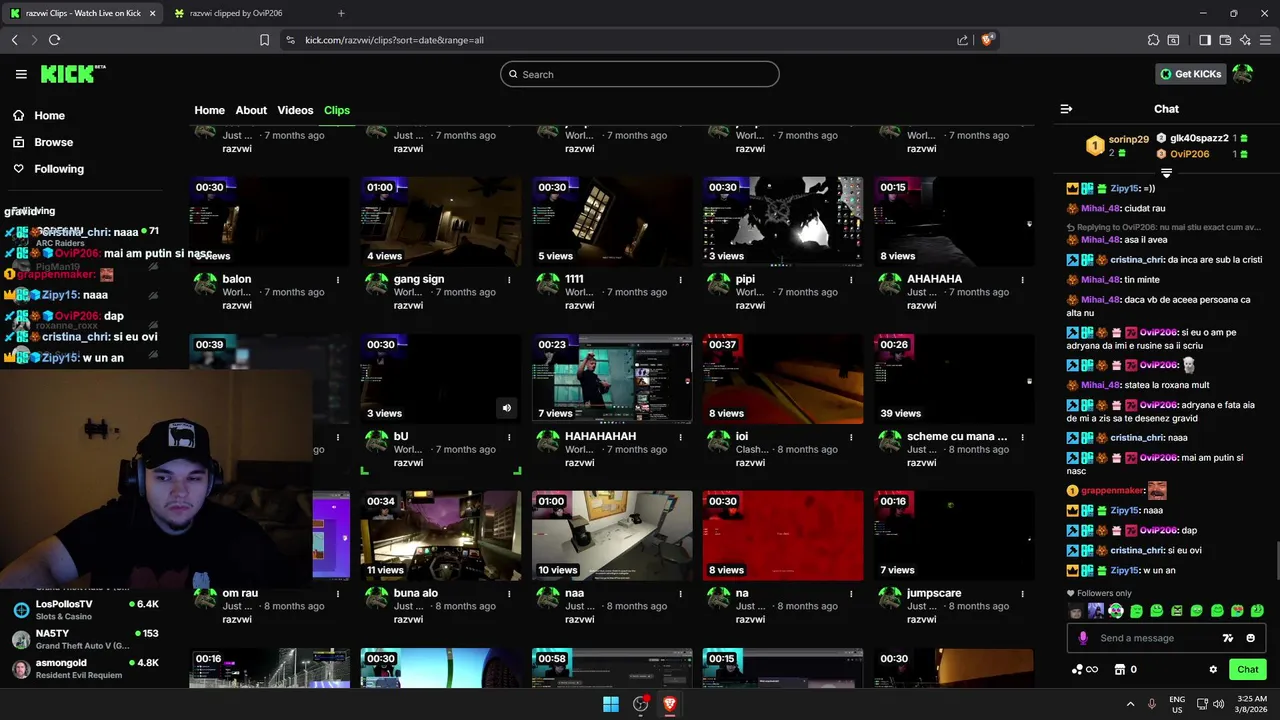
Task: Open options menu for gang sign clip
Action: tap(509, 280)
